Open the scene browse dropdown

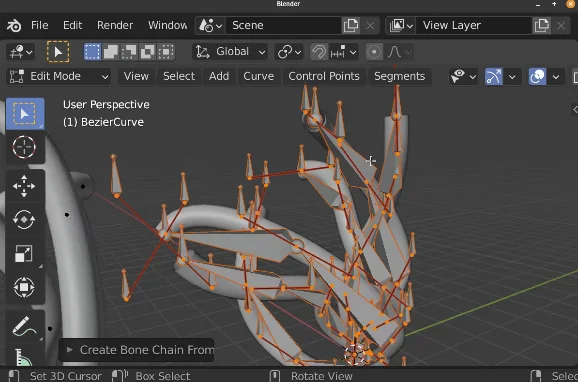coord(210,25)
